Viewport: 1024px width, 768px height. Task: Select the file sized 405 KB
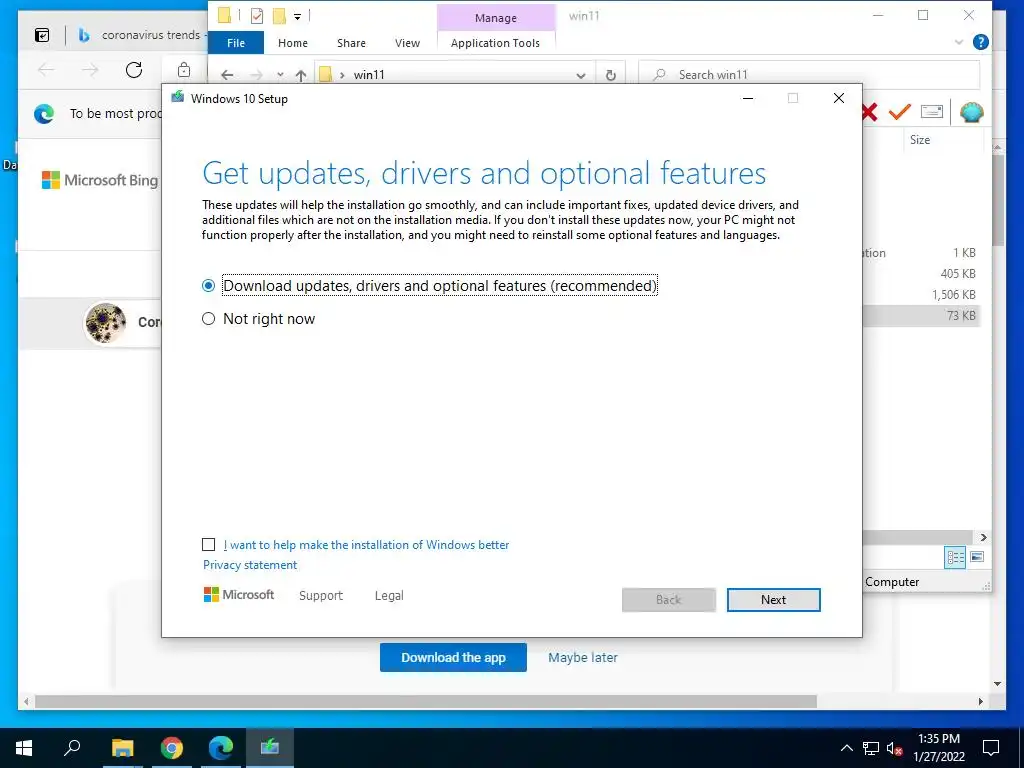(958, 274)
